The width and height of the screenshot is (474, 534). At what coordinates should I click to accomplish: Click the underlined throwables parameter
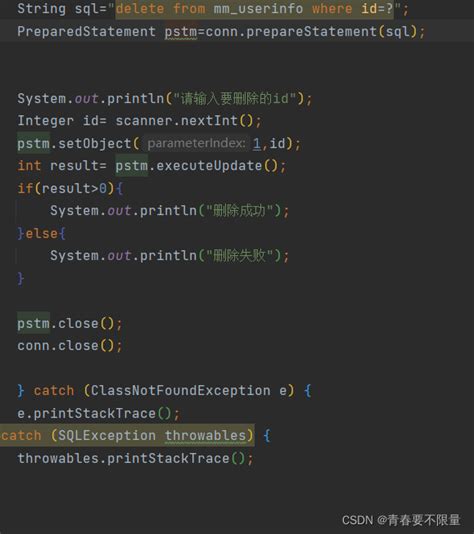click(x=205, y=435)
